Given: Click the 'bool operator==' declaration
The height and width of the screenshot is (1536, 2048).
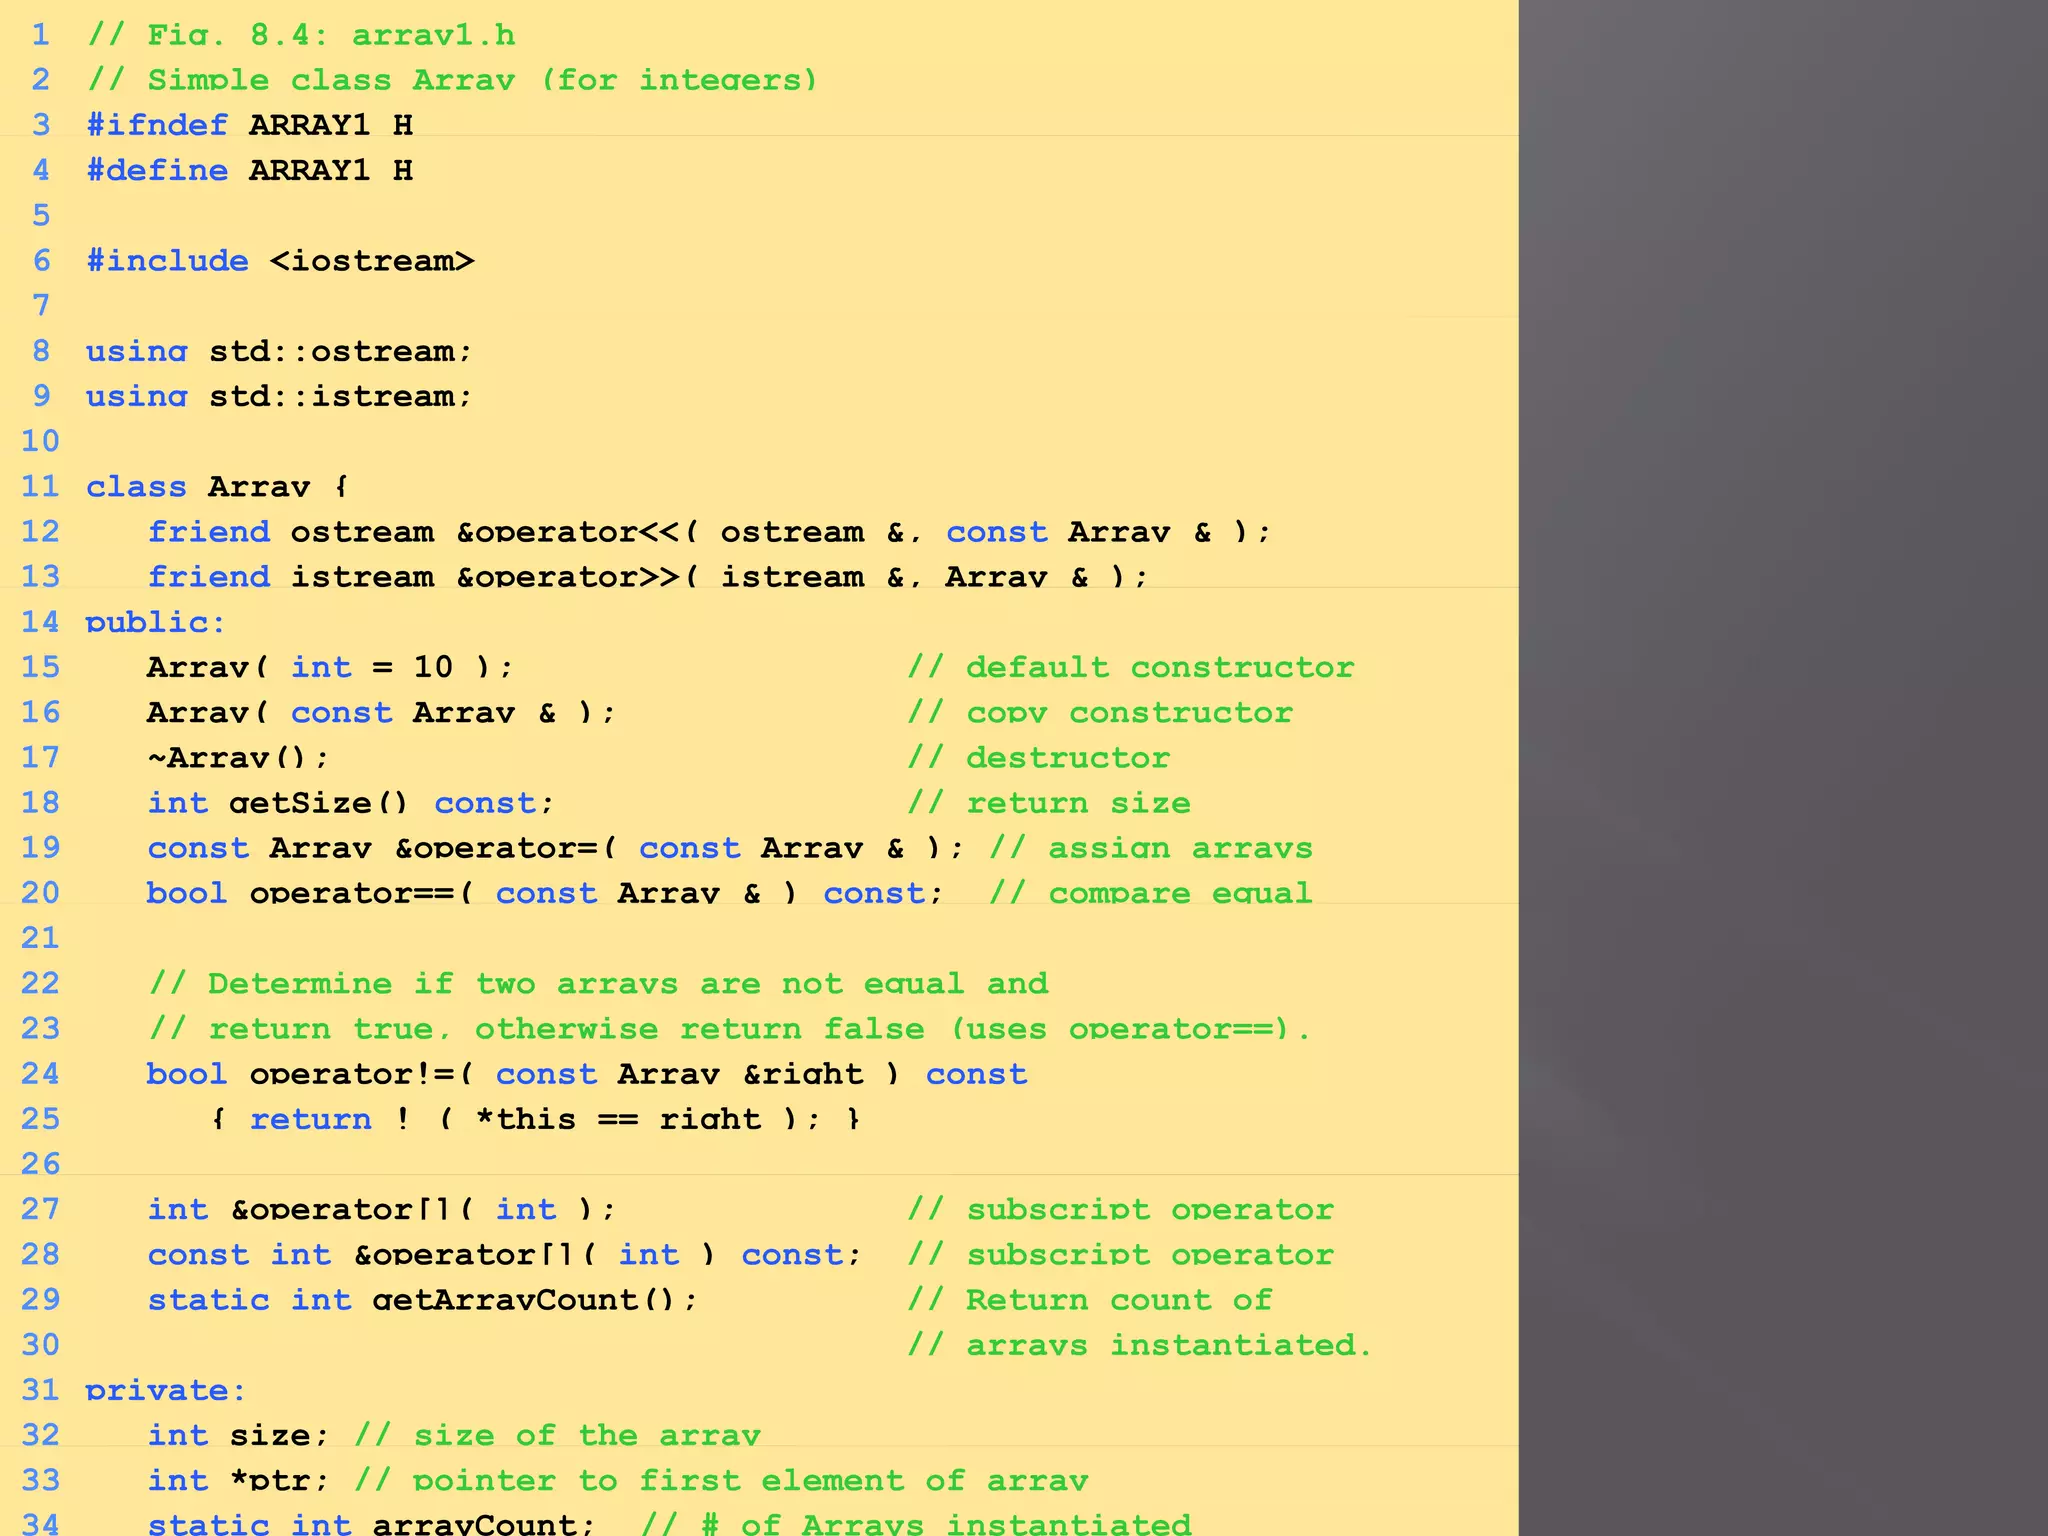Looking at the screenshot, I should [x=545, y=893].
